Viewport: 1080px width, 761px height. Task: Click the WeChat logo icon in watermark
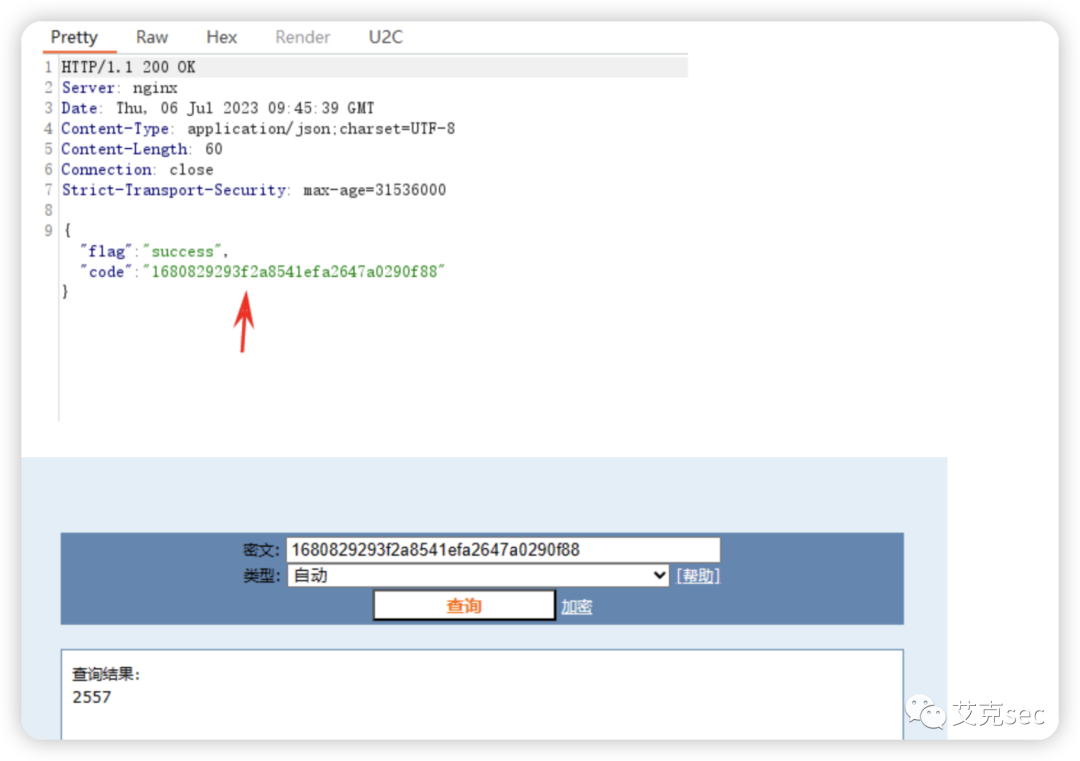click(925, 713)
